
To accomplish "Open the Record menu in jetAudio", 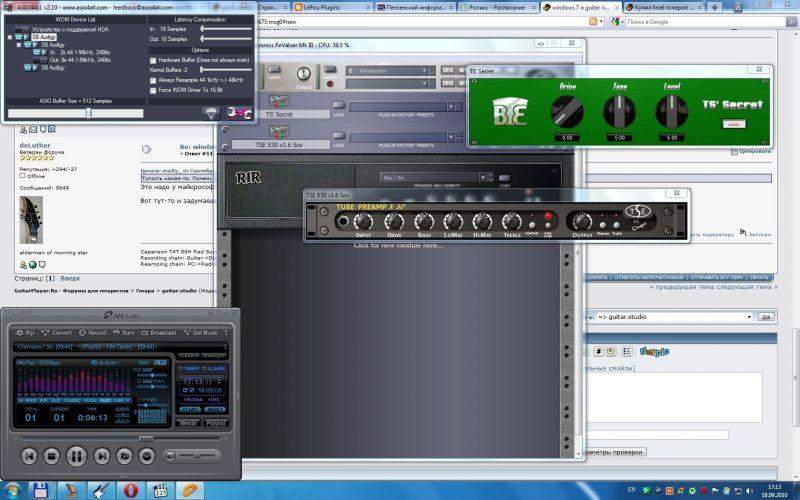I will (92, 332).
